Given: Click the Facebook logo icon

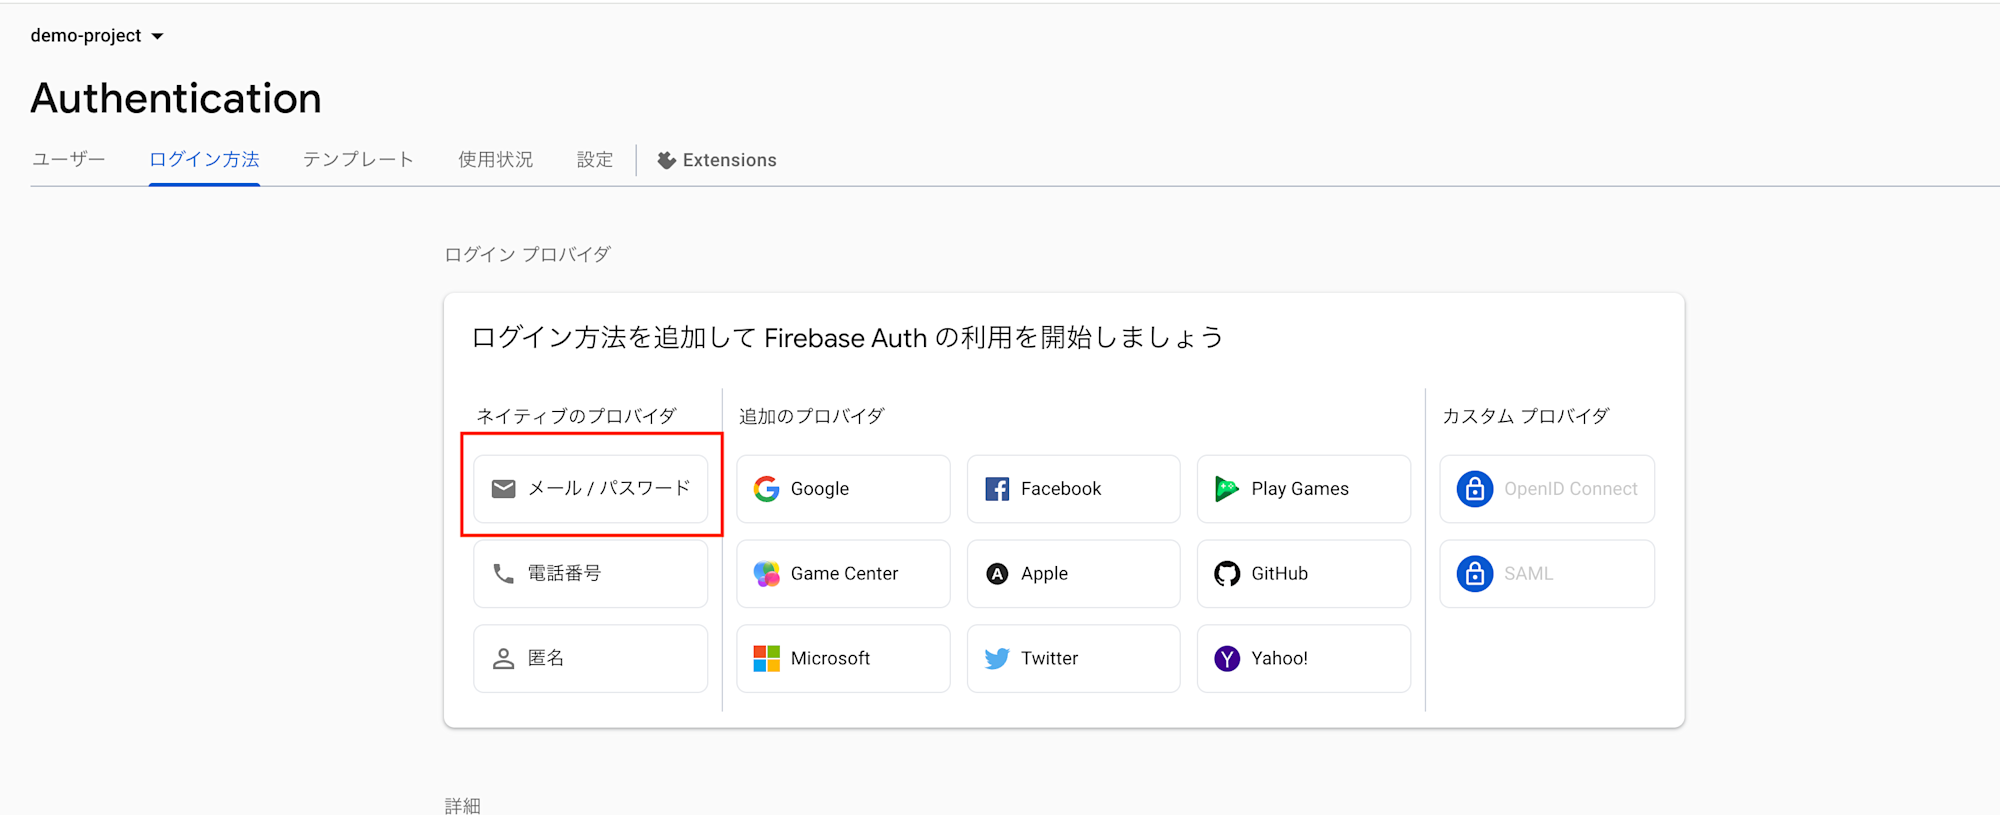Looking at the screenshot, I should pos(997,489).
